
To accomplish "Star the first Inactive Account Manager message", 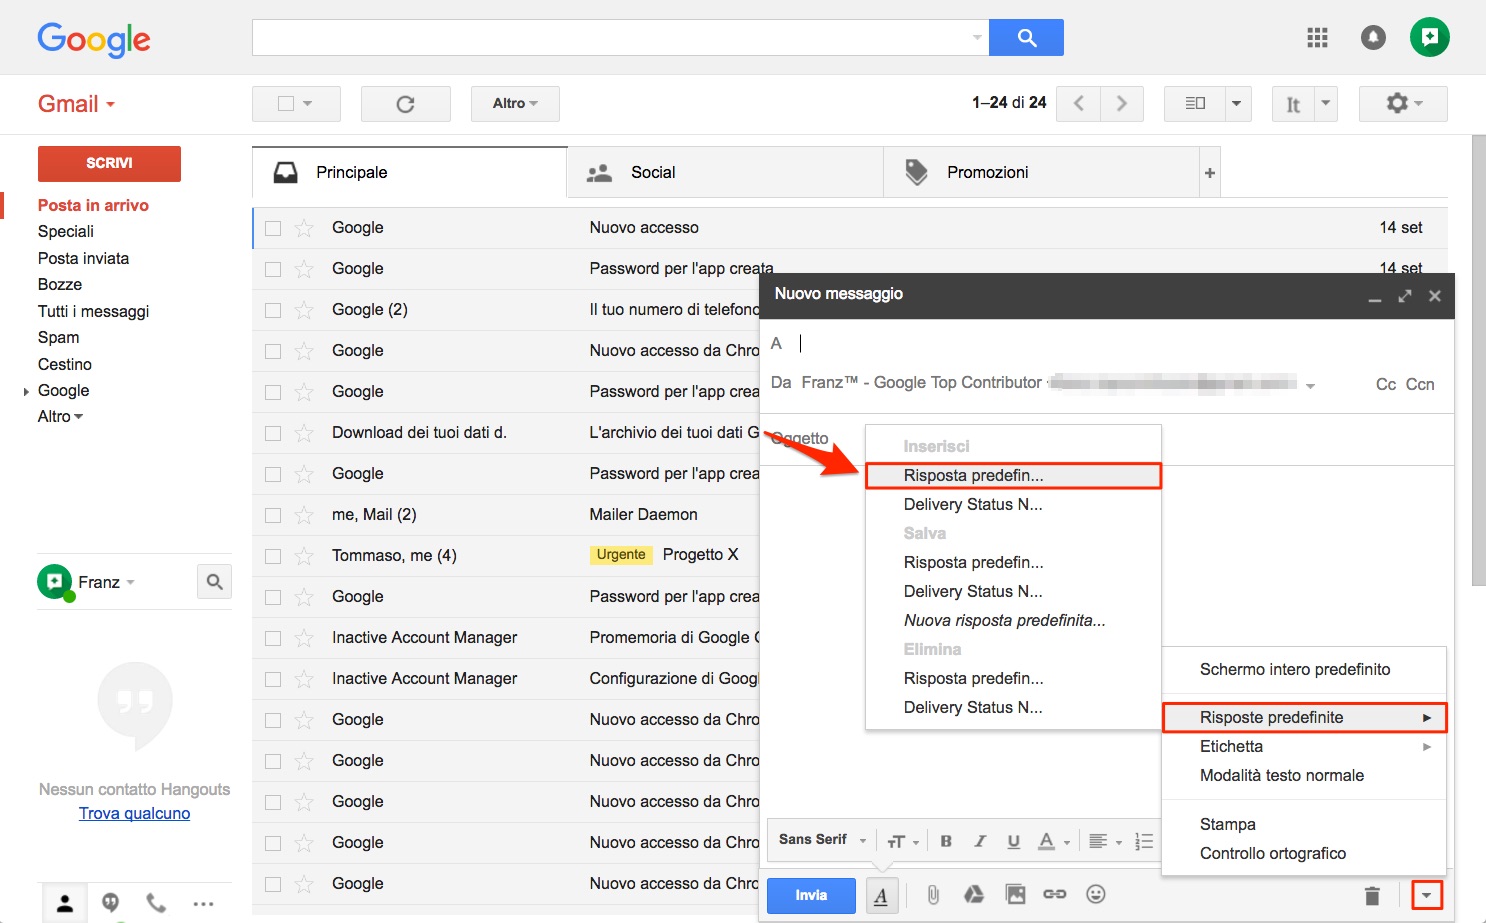I will pos(305,638).
